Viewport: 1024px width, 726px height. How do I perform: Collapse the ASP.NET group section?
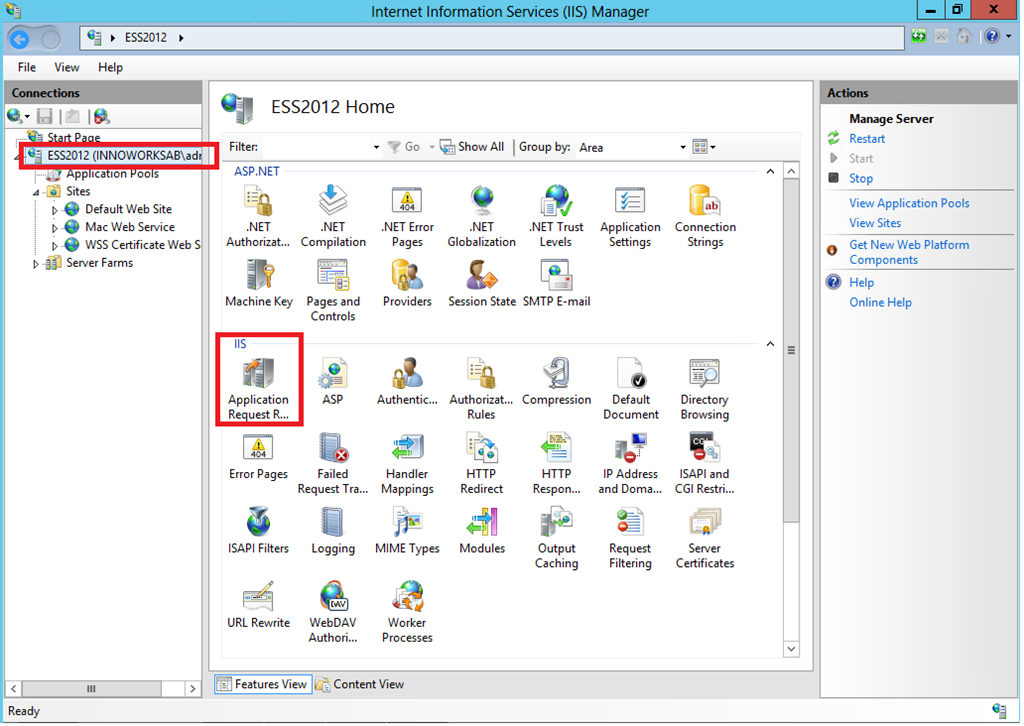(771, 172)
